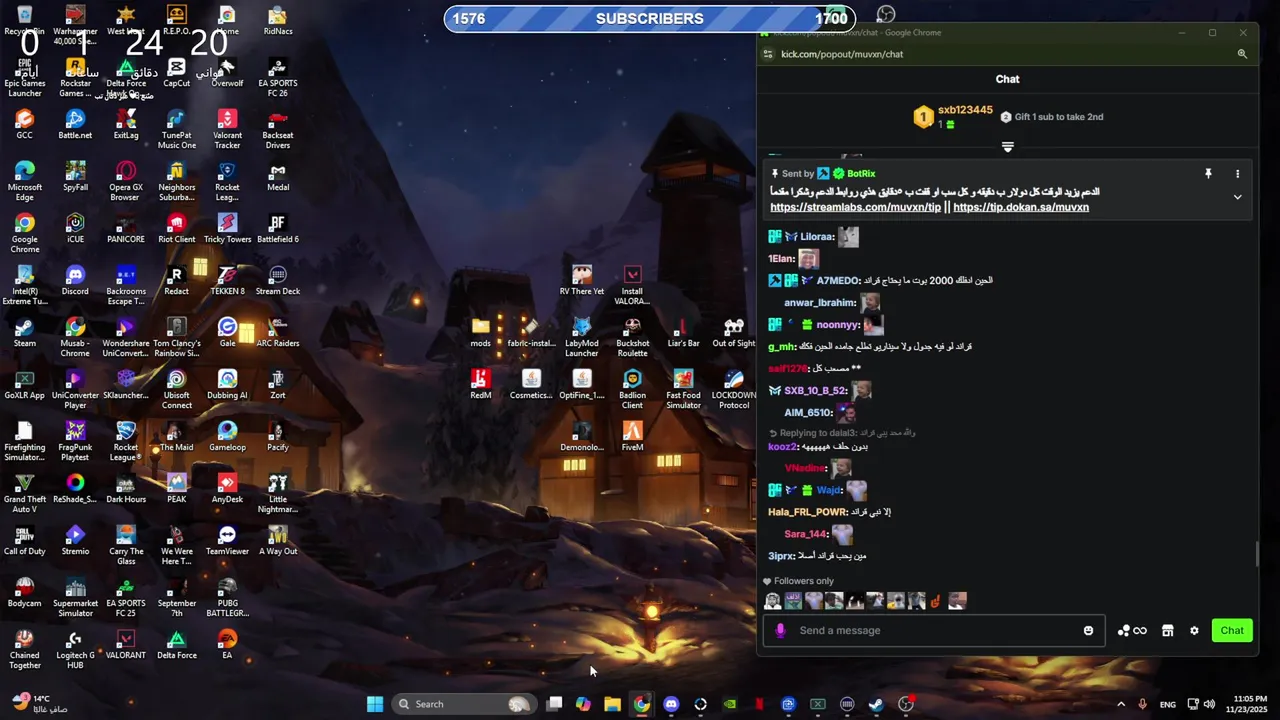Launch the TEKKEN 8 desktop shortcut
This screenshot has height=720, width=1280.
click(227, 280)
